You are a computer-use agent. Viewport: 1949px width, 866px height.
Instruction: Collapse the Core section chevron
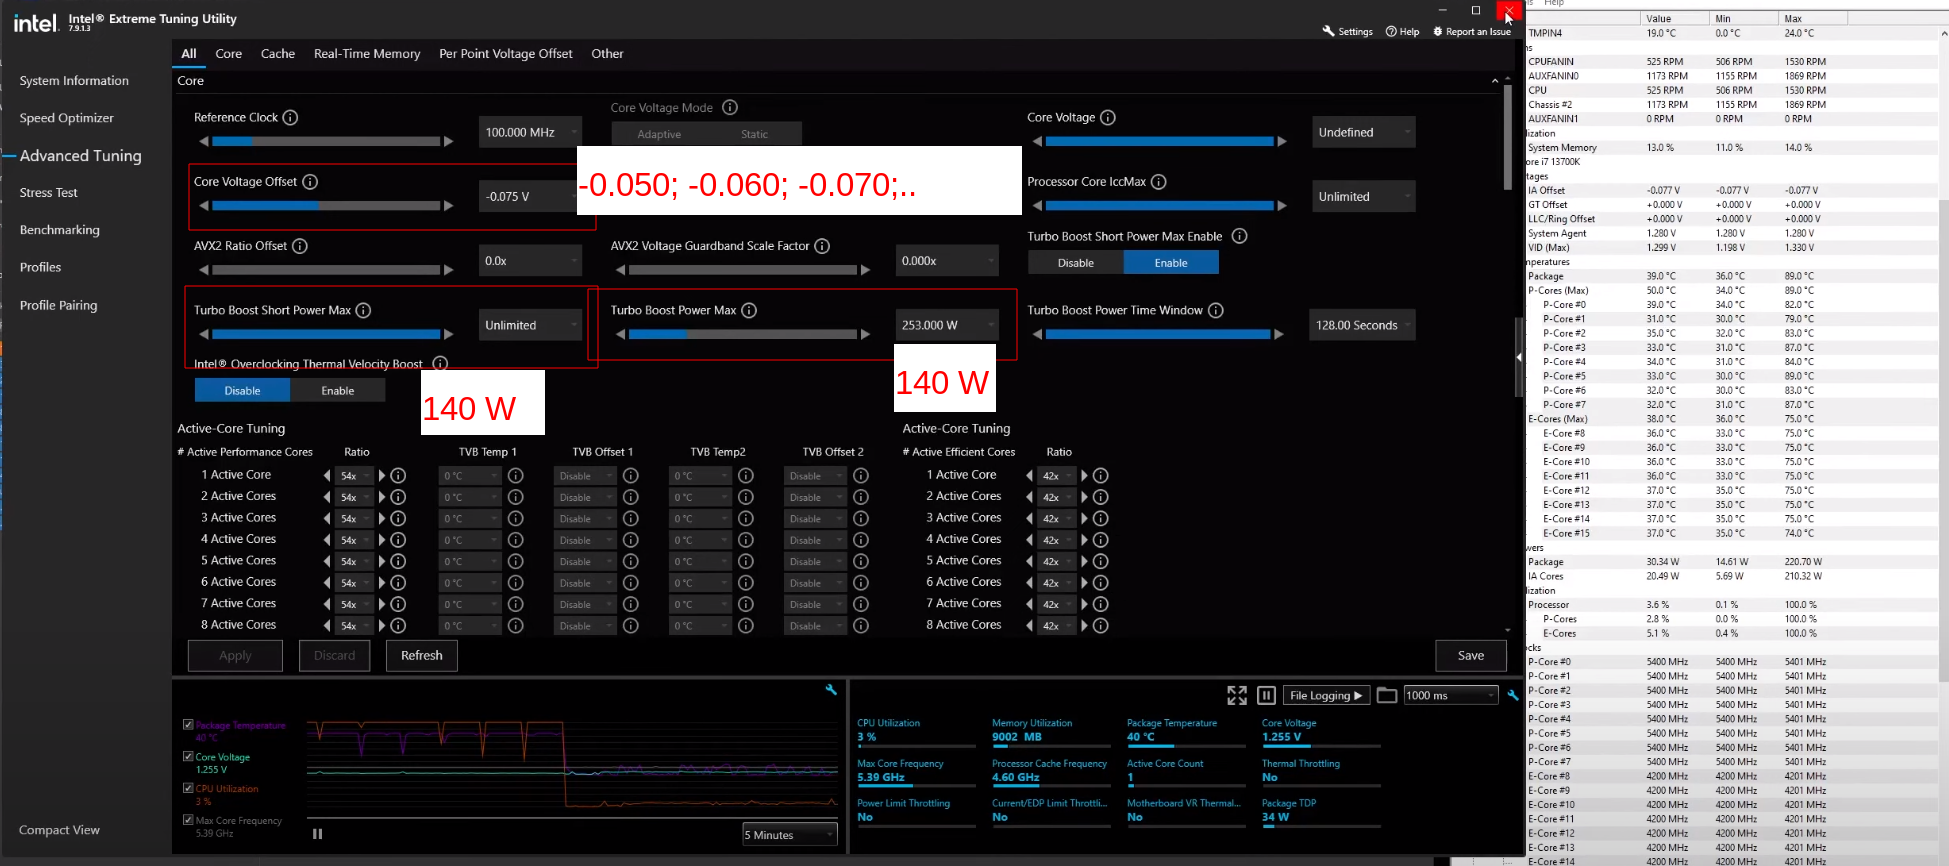pyautogui.click(x=1495, y=81)
